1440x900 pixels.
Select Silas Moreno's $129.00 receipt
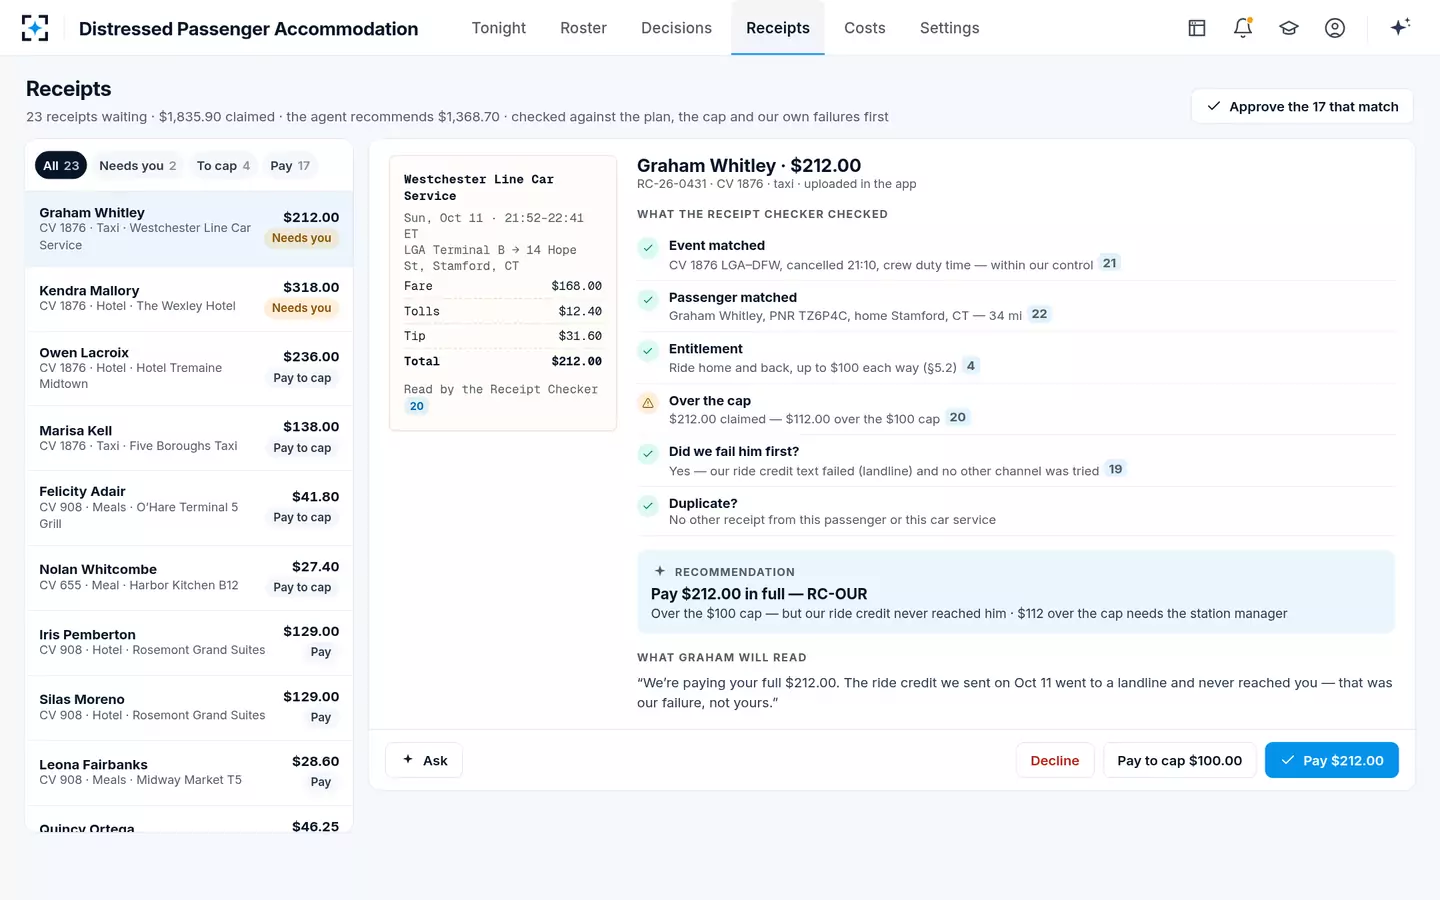189,708
